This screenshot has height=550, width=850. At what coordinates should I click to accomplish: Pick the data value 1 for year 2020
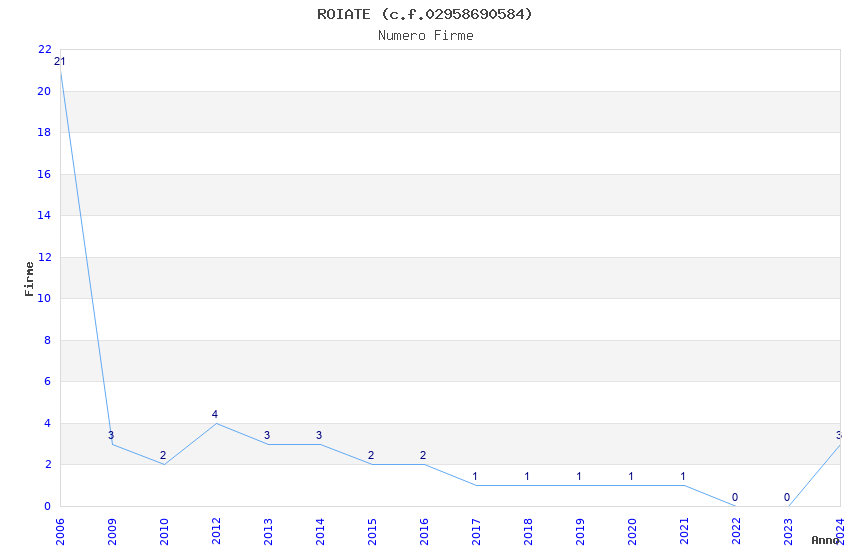pos(631,476)
